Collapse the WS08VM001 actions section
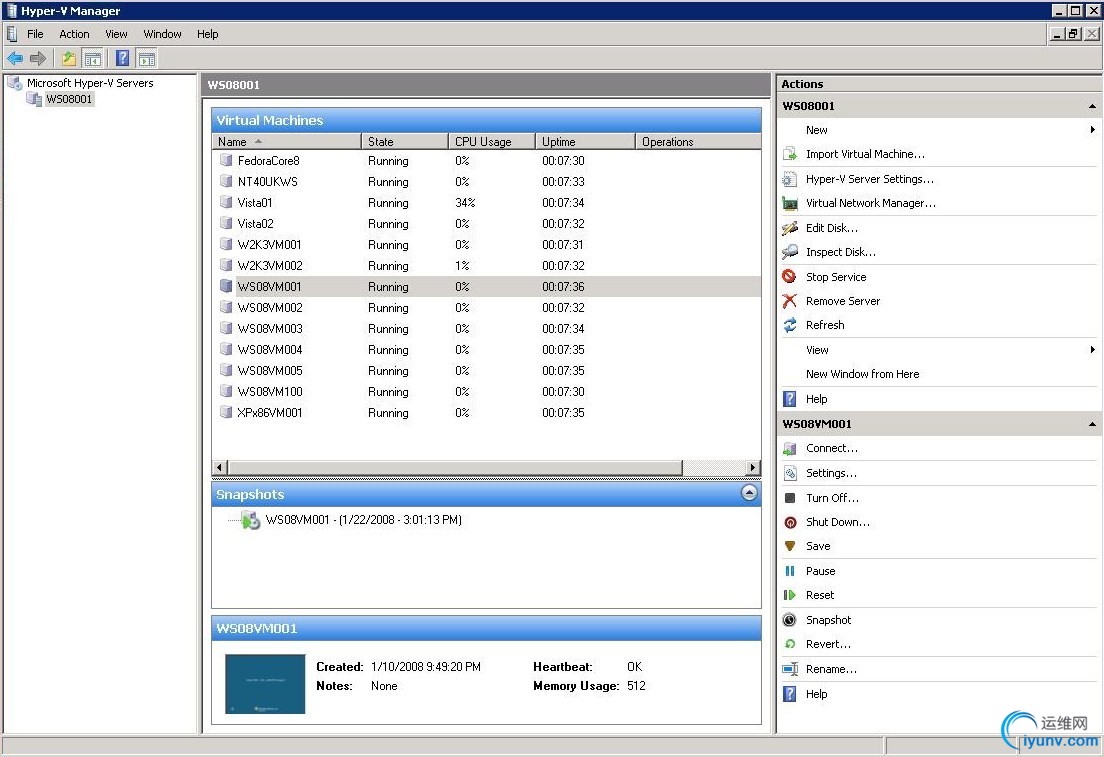This screenshot has width=1104, height=757. (1092, 424)
